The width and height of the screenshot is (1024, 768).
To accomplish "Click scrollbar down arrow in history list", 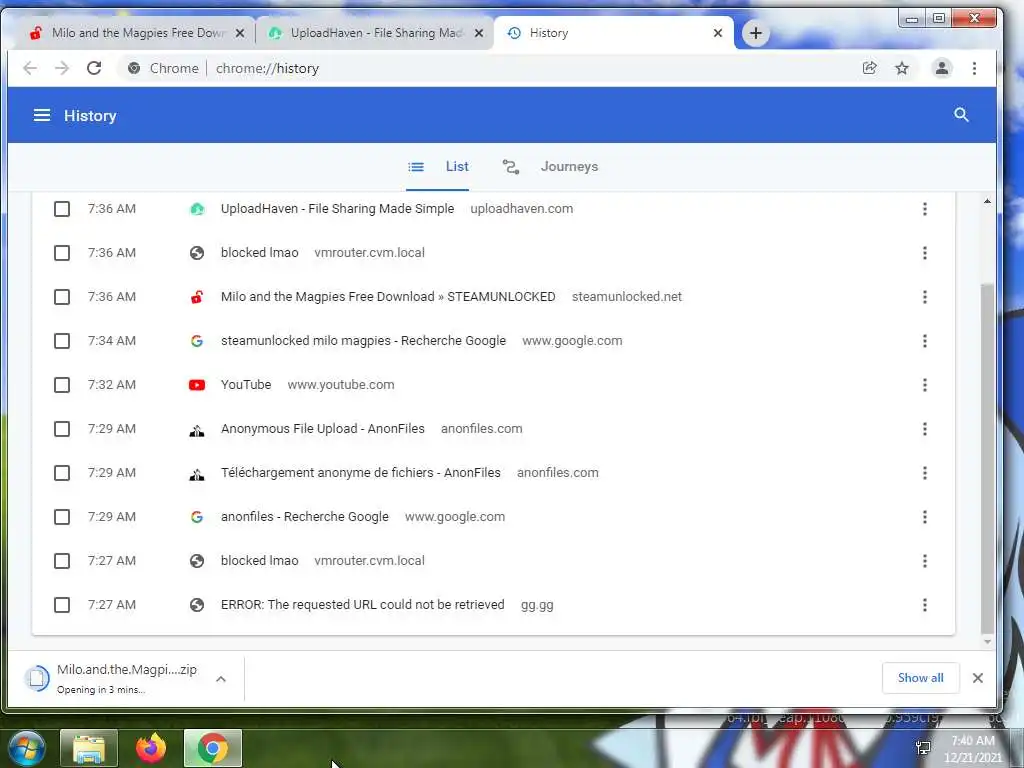I will point(987,642).
